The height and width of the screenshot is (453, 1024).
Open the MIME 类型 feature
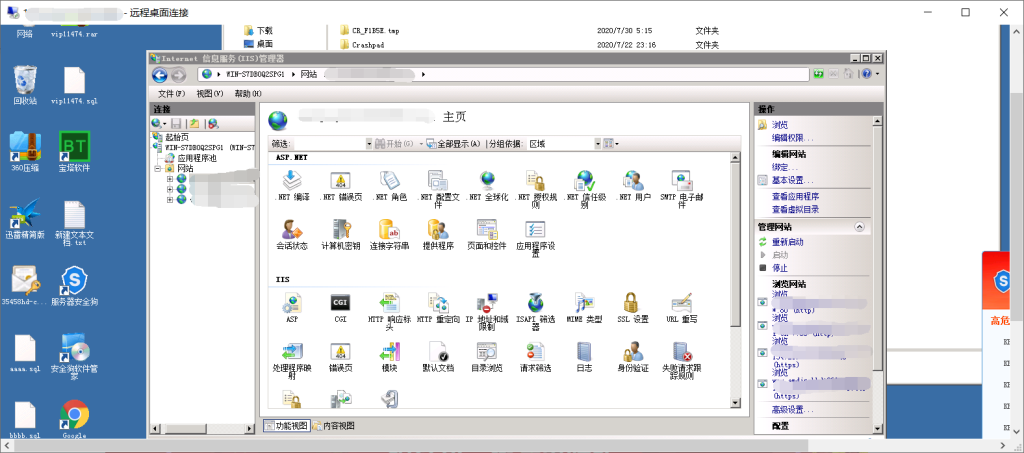[584, 308]
